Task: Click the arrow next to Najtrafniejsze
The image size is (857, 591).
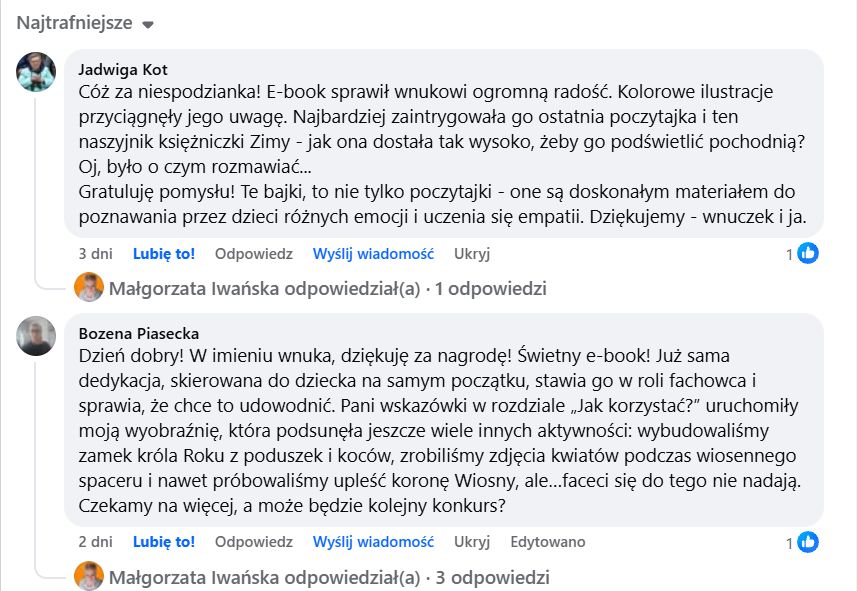Action: coord(148,25)
